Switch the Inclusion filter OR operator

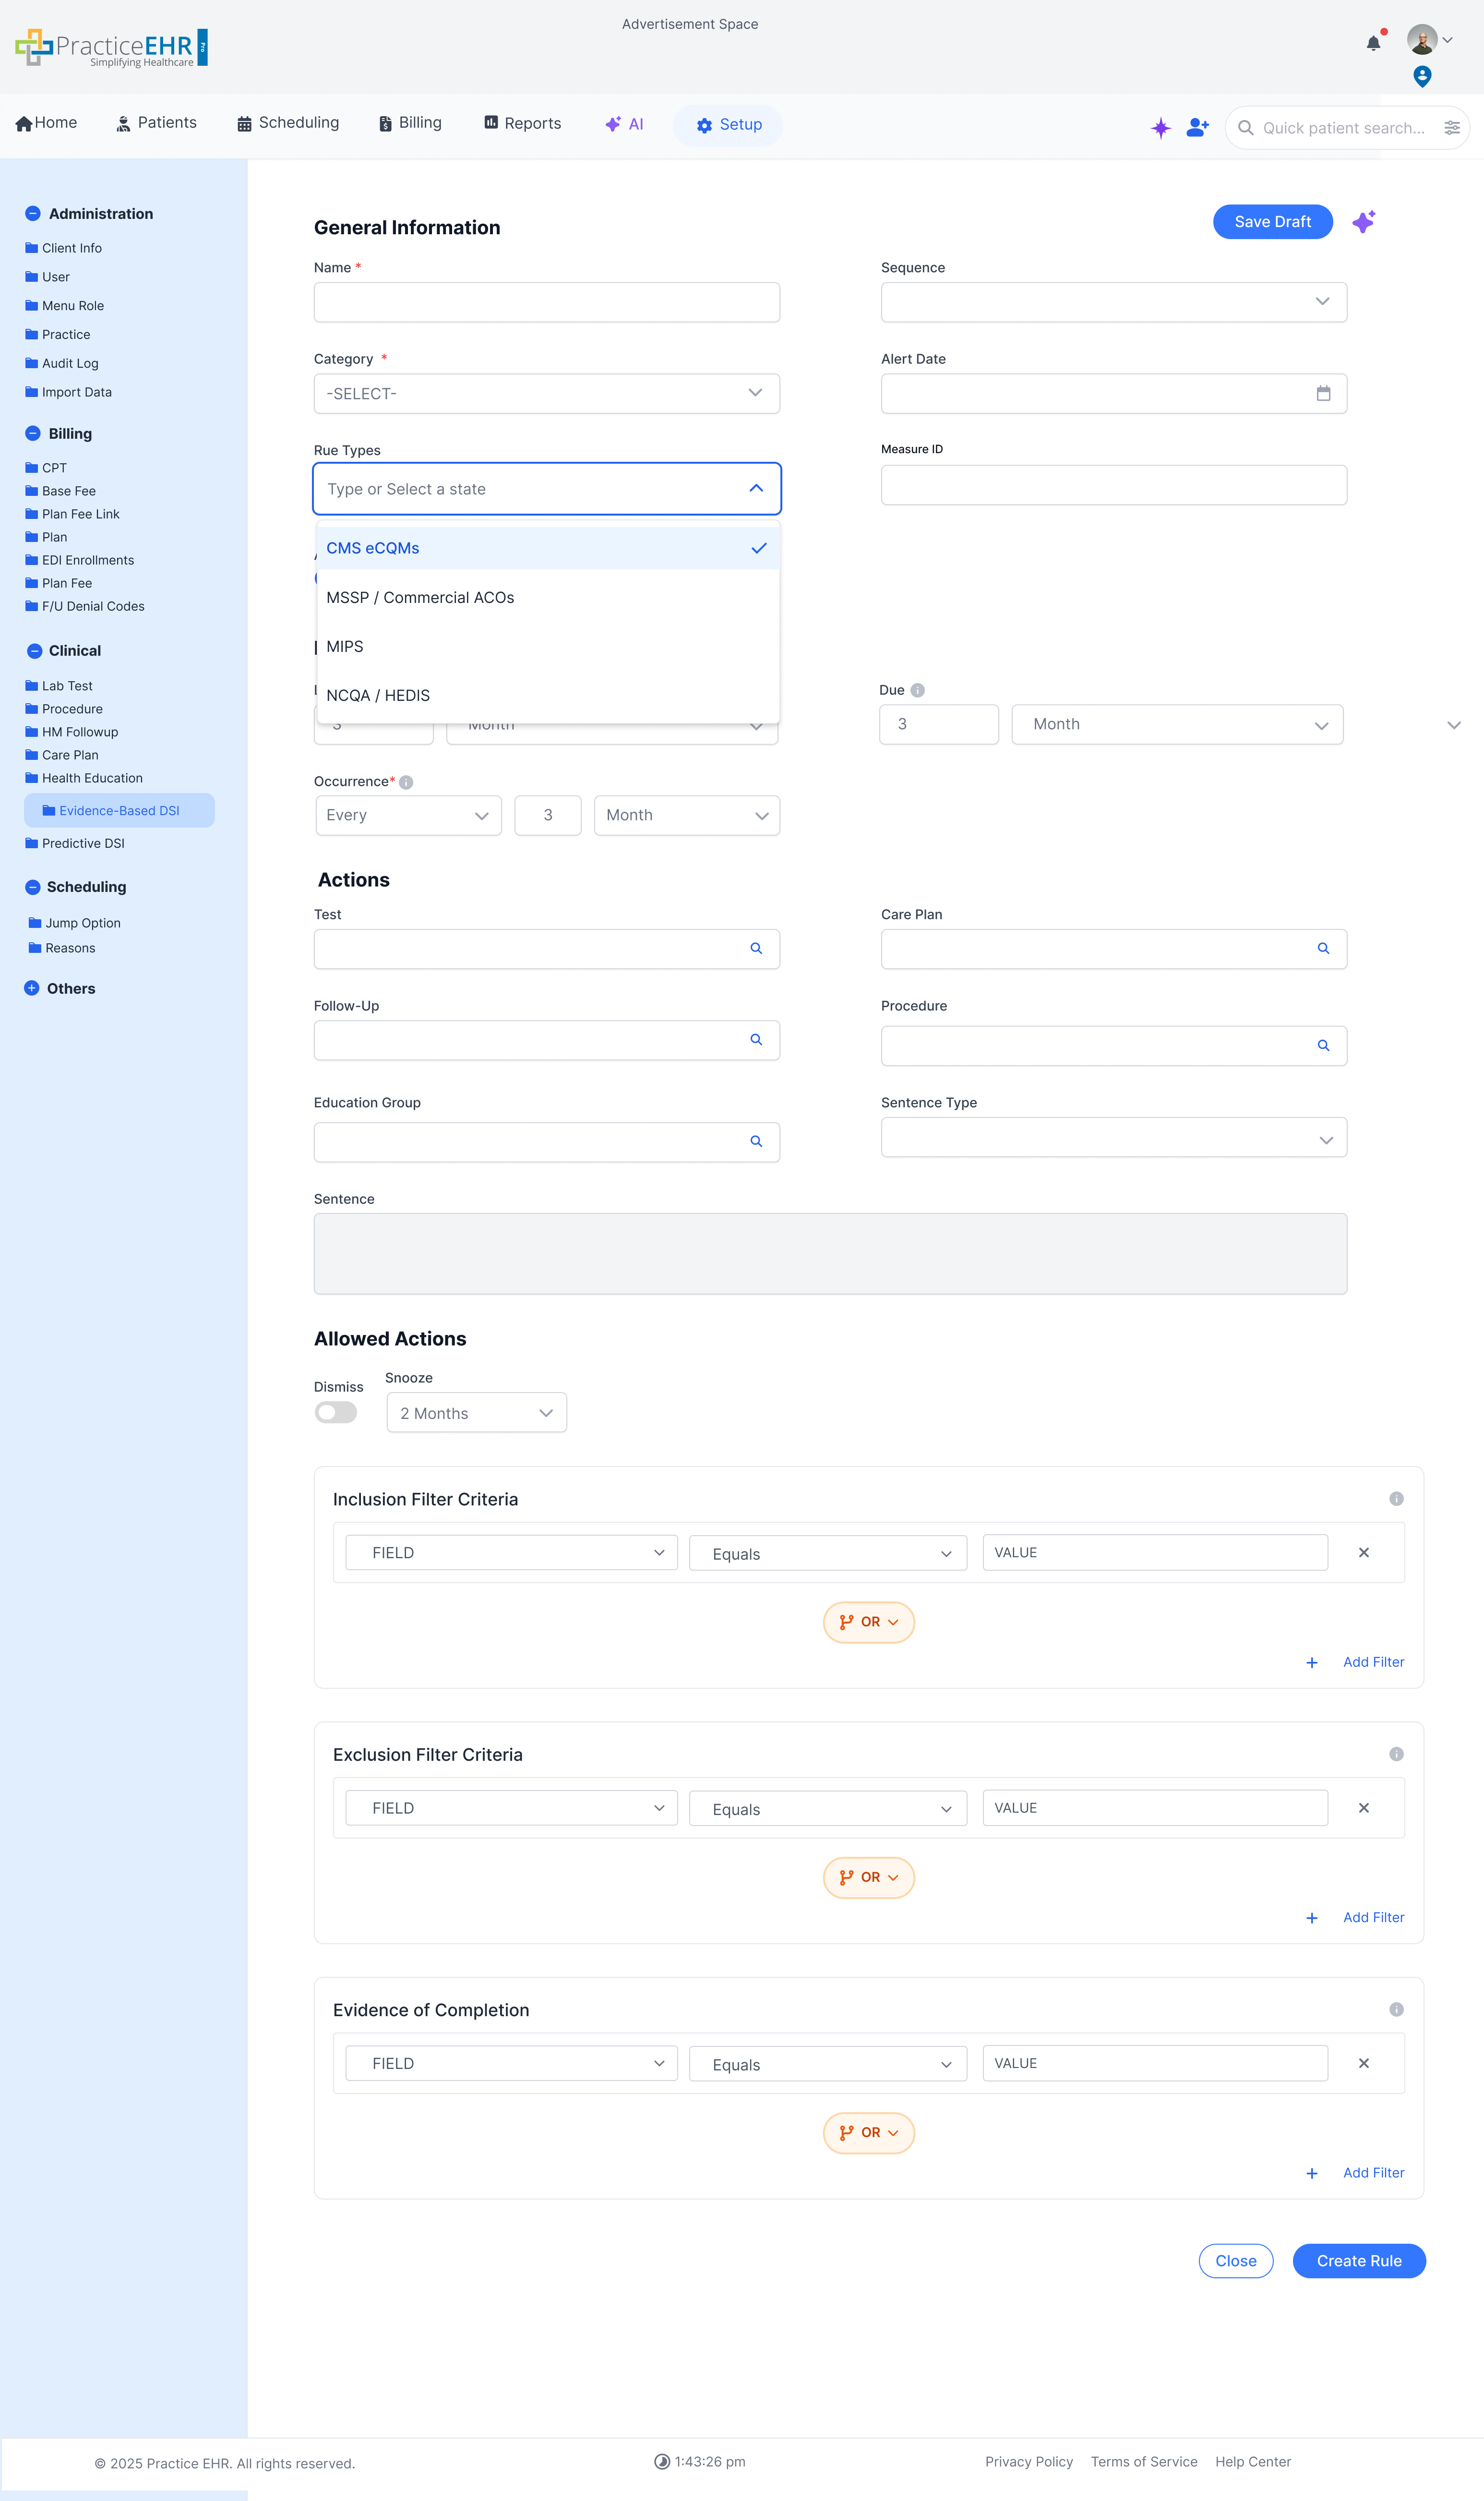tap(868, 1621)
